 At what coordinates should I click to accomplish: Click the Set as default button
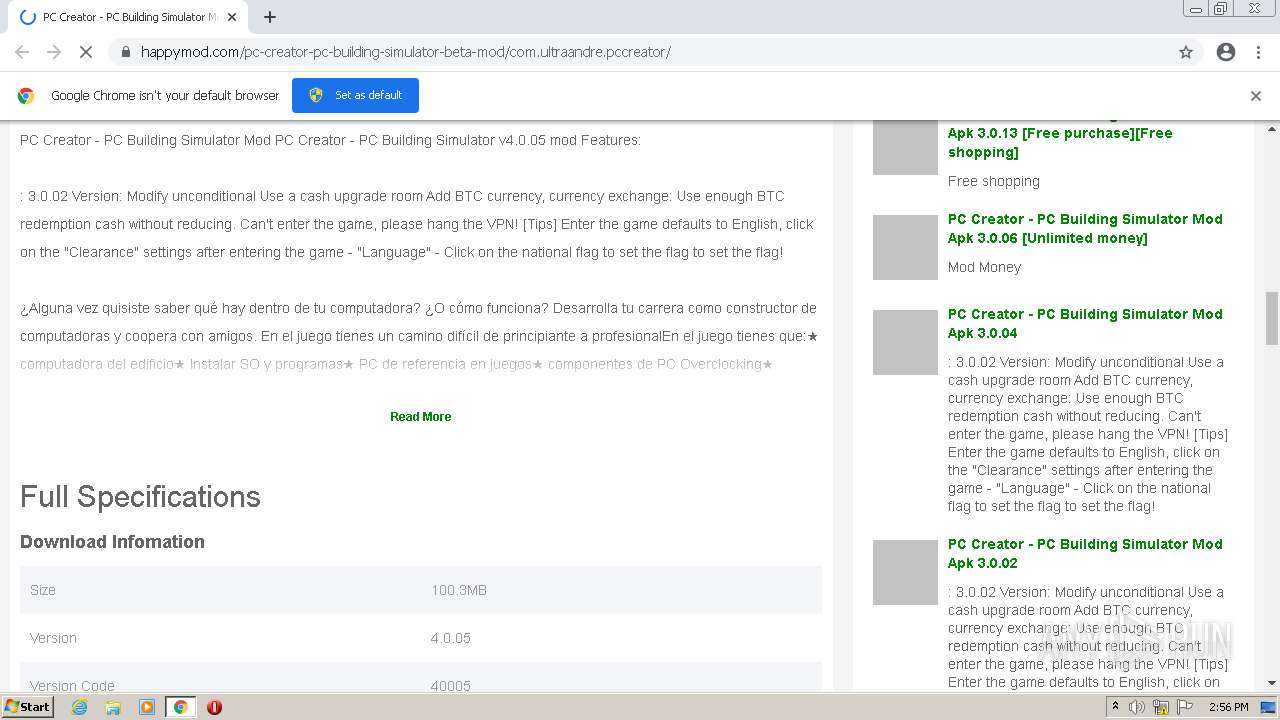[355, 95]
